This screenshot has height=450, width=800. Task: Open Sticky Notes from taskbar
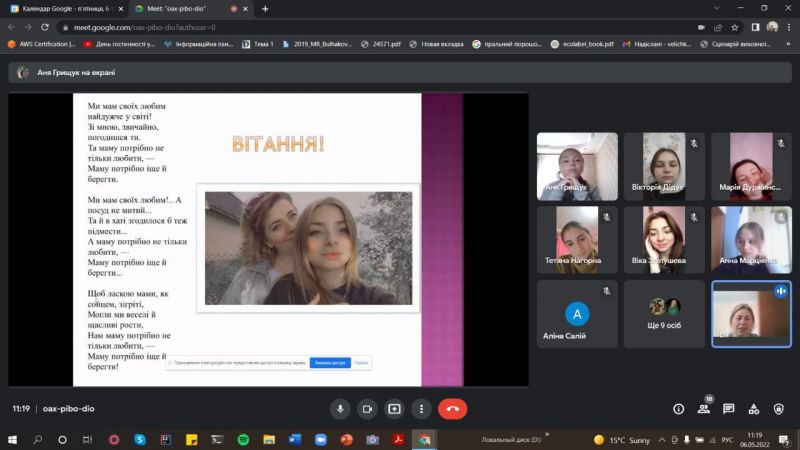click(x=191, y=439)
